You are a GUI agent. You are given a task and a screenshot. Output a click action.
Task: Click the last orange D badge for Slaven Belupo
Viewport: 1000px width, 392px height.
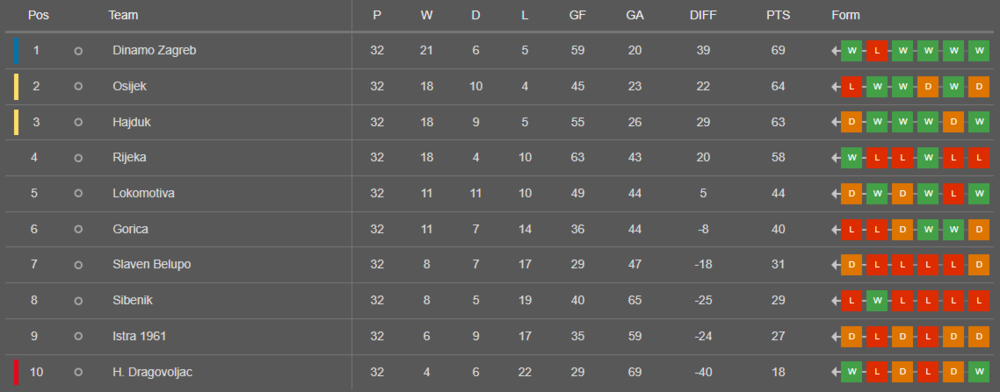click(978, 265)
